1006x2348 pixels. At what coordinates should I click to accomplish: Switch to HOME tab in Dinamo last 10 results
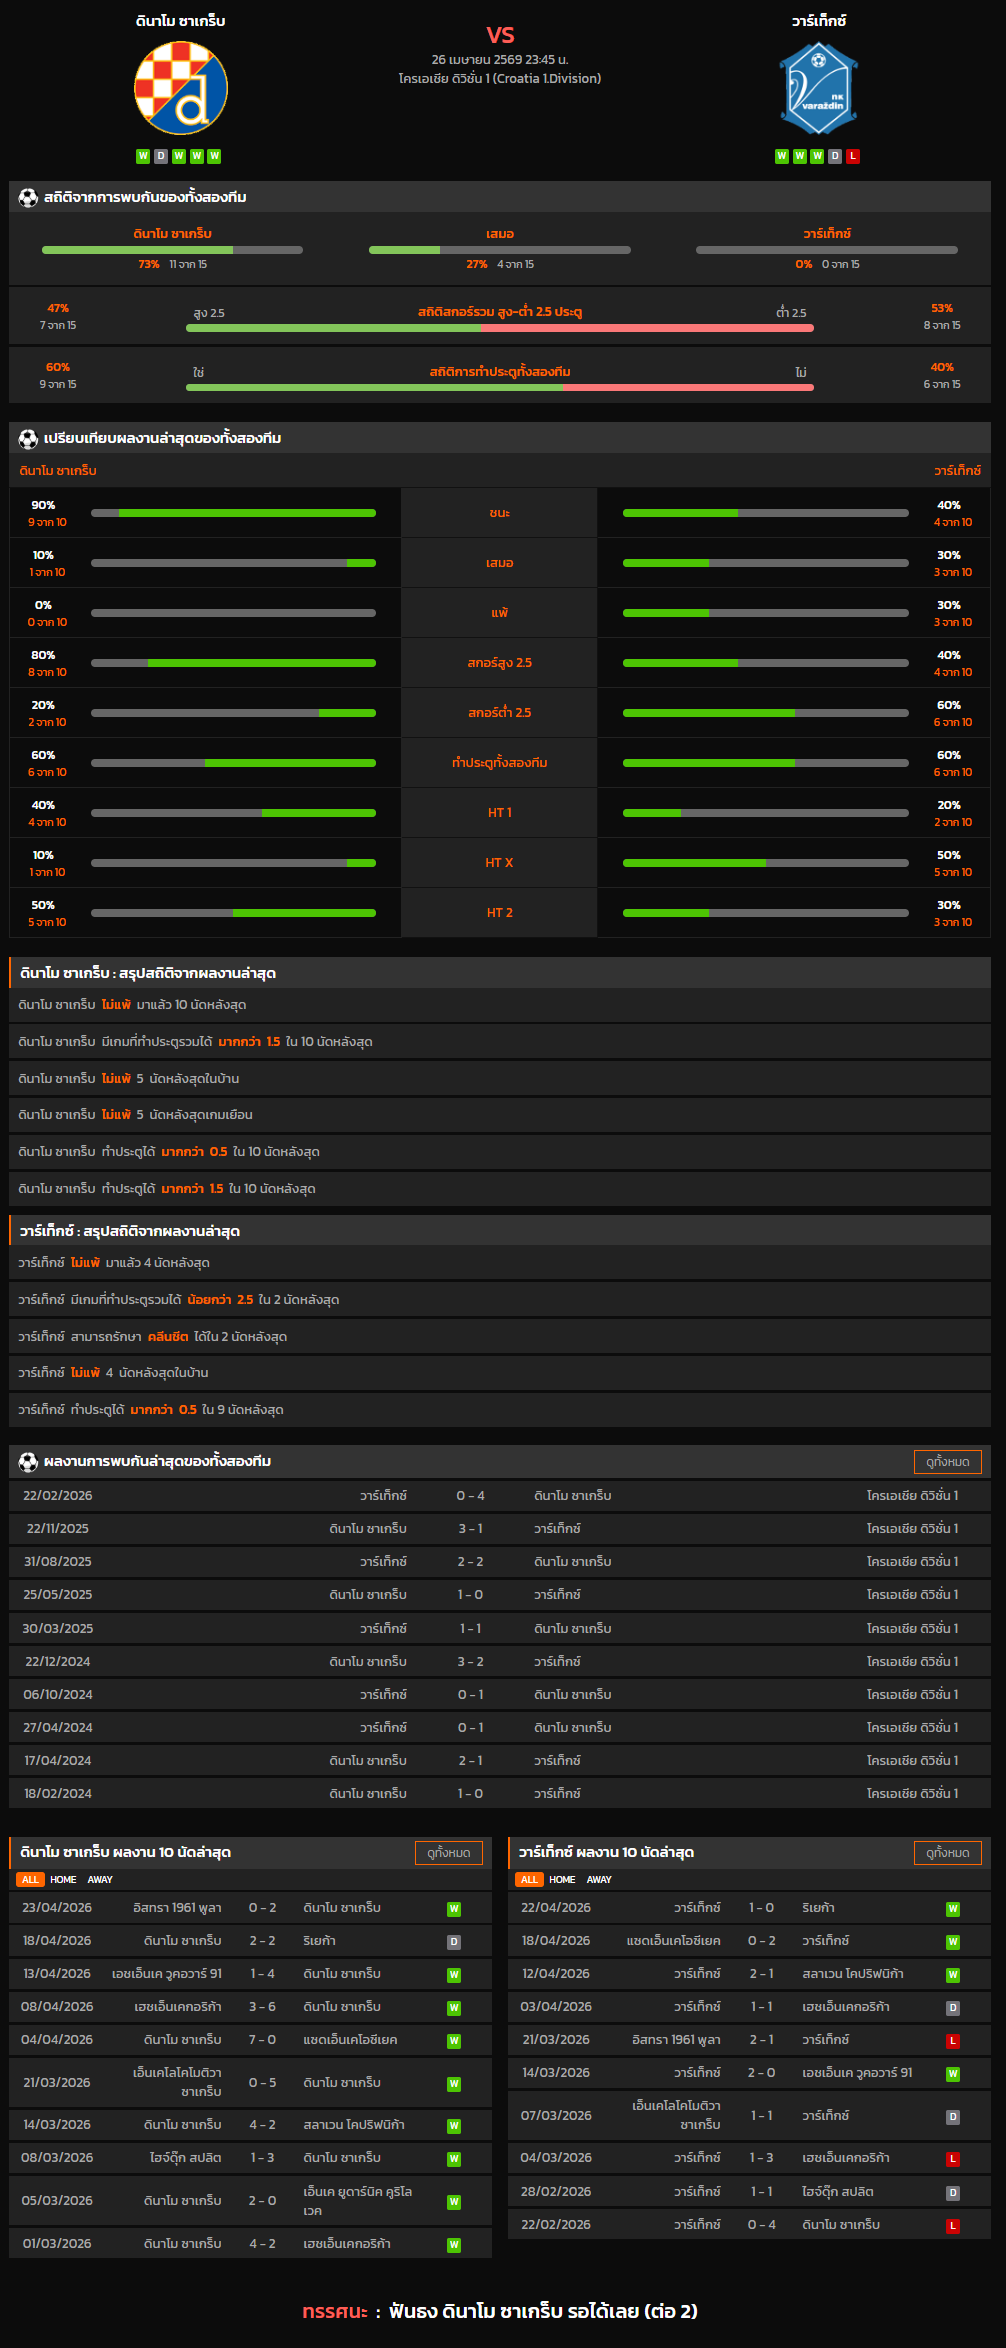pos(63,1880)
